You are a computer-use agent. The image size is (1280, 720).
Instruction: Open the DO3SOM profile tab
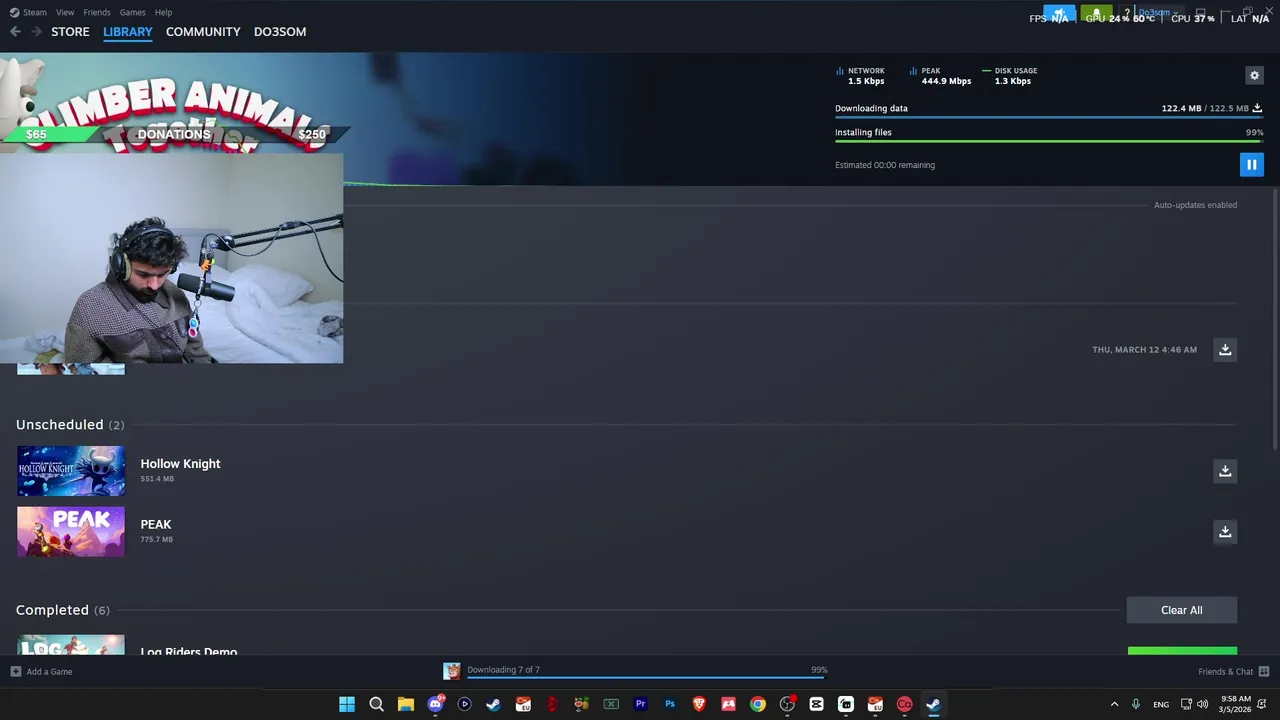pyautogui.click(x=280, y=32)
